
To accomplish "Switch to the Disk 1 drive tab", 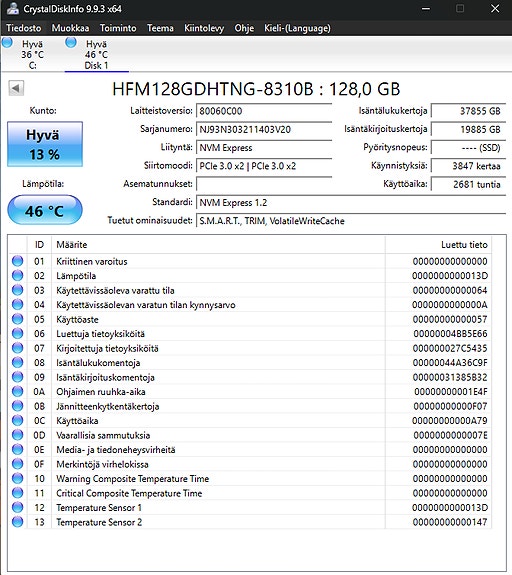I will (96, 54).
